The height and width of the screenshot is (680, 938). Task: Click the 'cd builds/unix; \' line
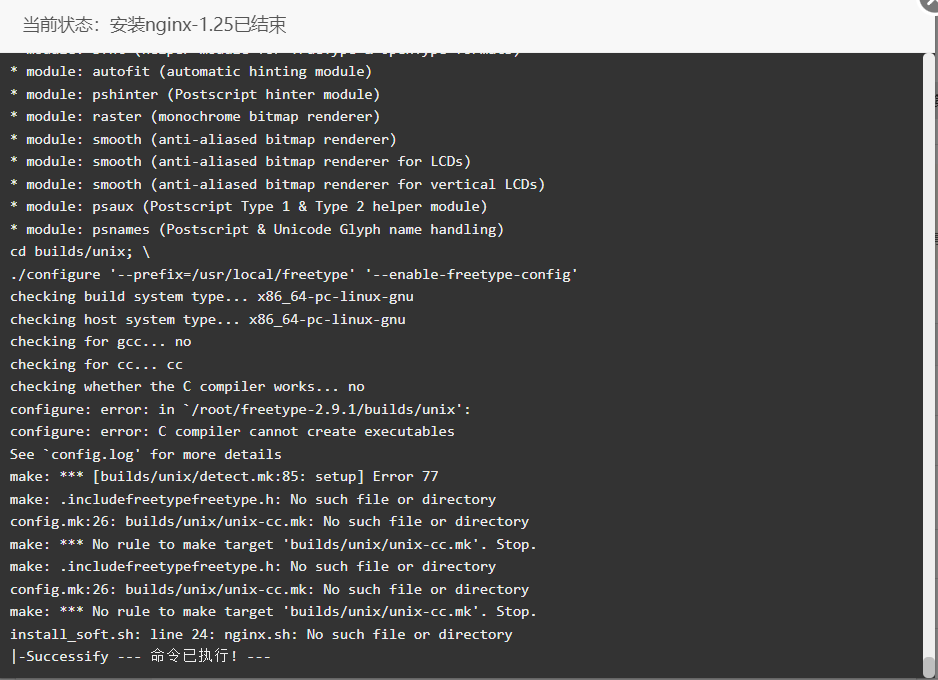pyautogui.click(x=80, y=252)
